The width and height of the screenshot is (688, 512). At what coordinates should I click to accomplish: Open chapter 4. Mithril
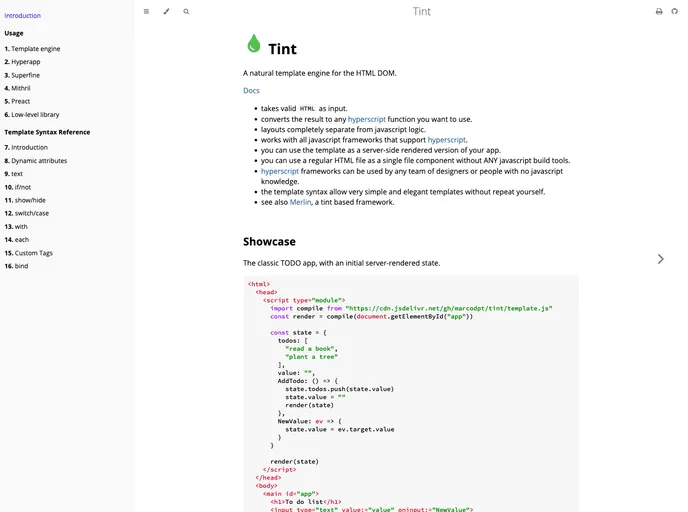coord(18,88)
